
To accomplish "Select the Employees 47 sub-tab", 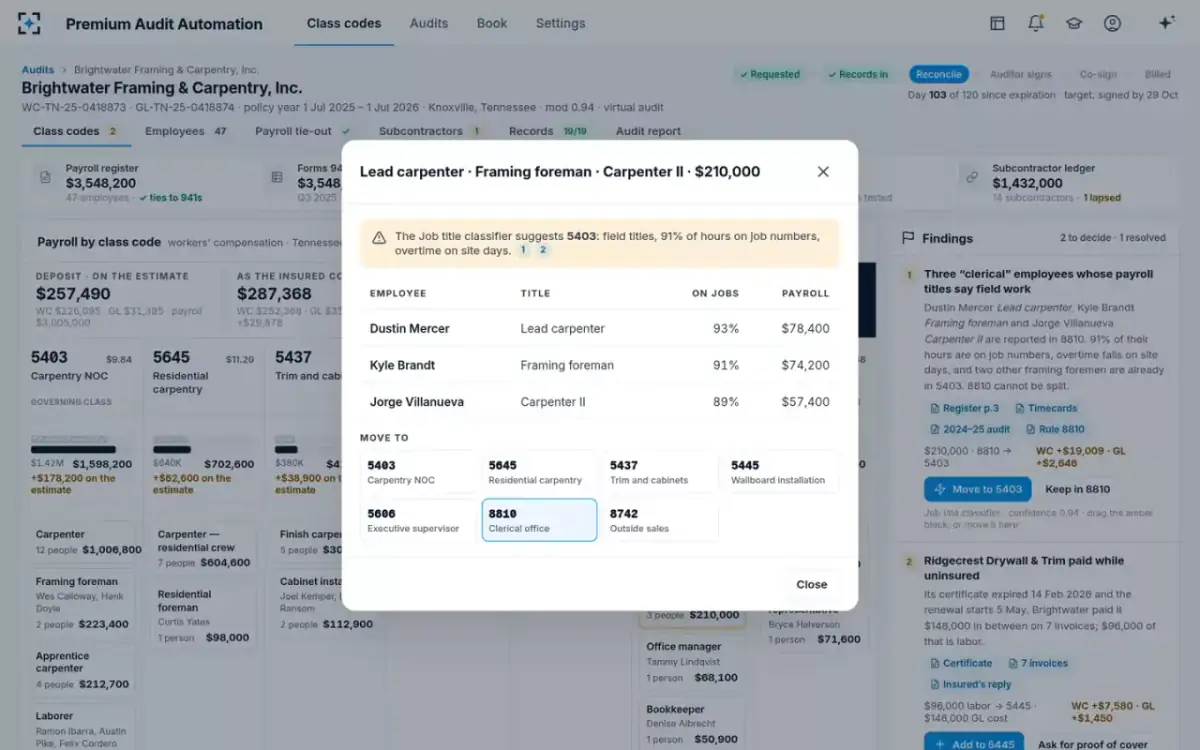I will pyautogui.click(x=186, y=131).
